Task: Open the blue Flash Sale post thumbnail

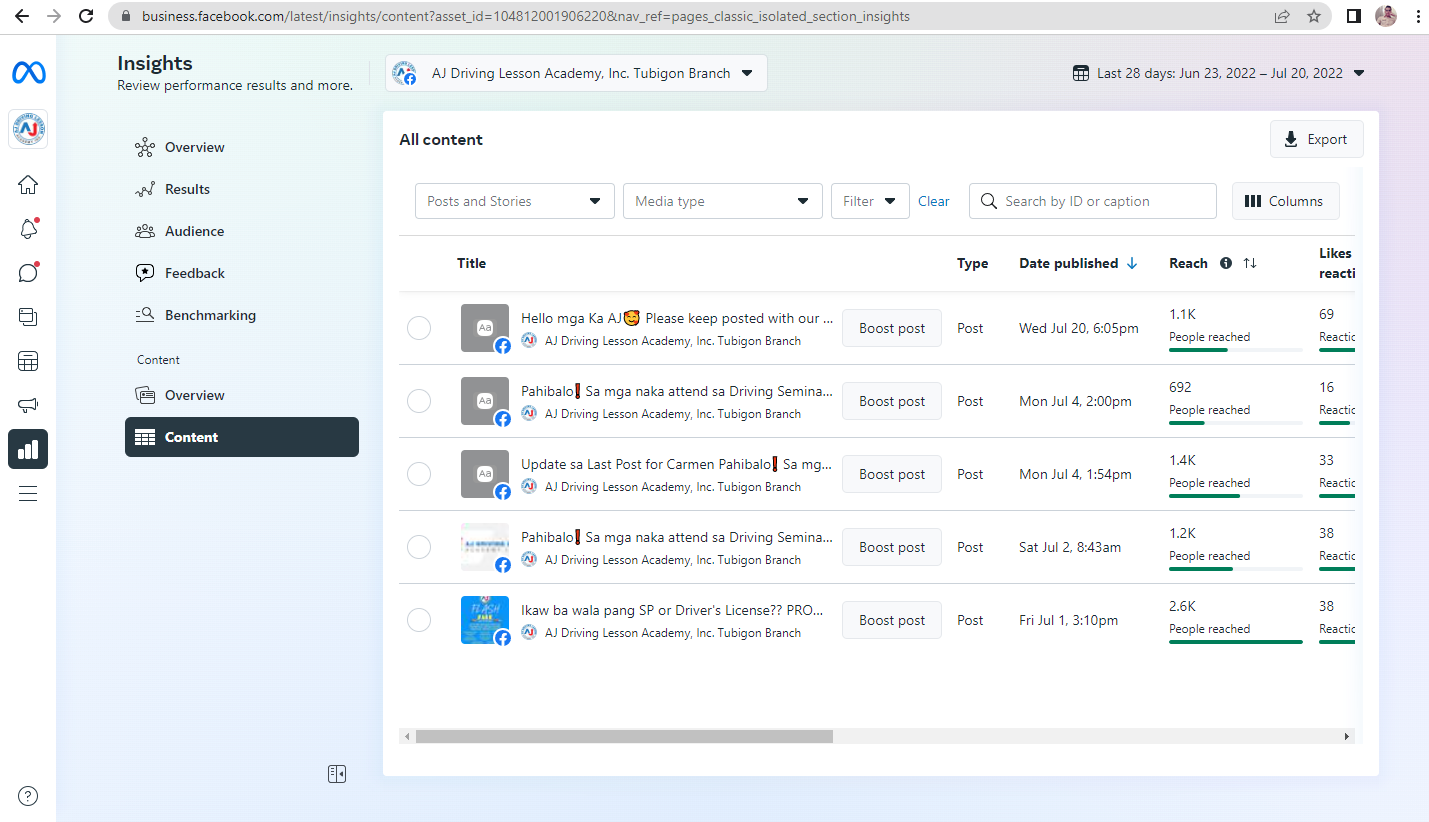Action: (485, 620)
